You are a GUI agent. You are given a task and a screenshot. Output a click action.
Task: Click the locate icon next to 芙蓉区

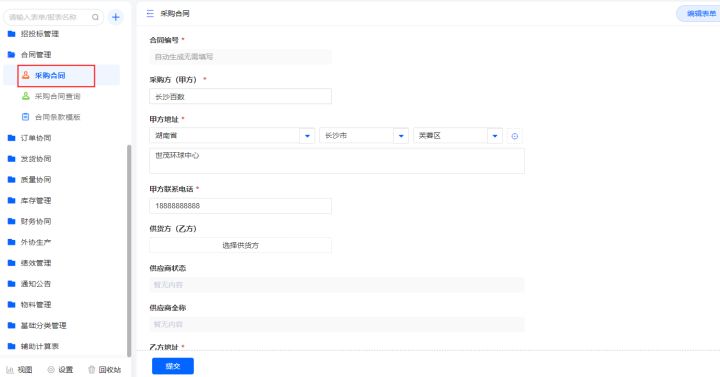pyautogui.click(x=515, y=136)
